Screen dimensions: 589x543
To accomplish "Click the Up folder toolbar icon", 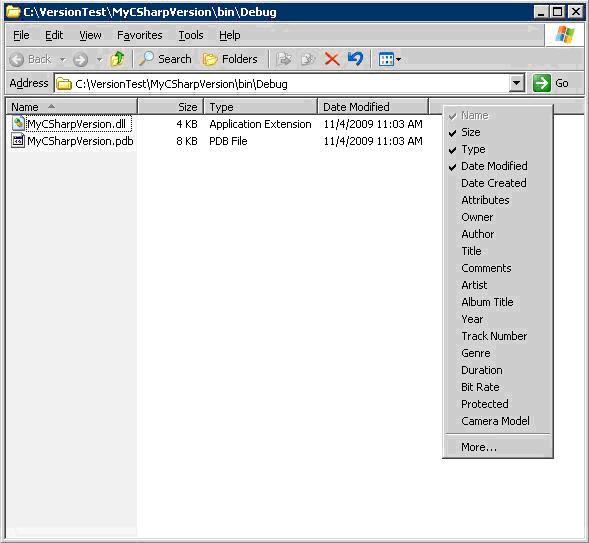I will pos(118,59).
